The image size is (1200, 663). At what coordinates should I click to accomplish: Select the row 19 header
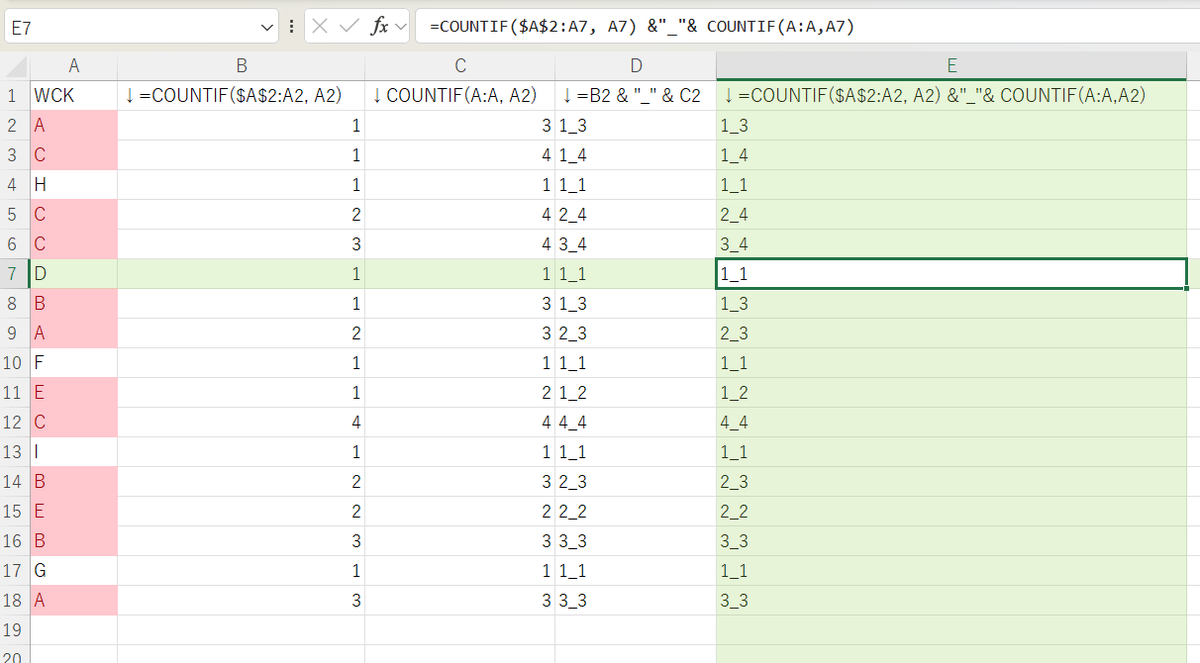tap(16, 630)
